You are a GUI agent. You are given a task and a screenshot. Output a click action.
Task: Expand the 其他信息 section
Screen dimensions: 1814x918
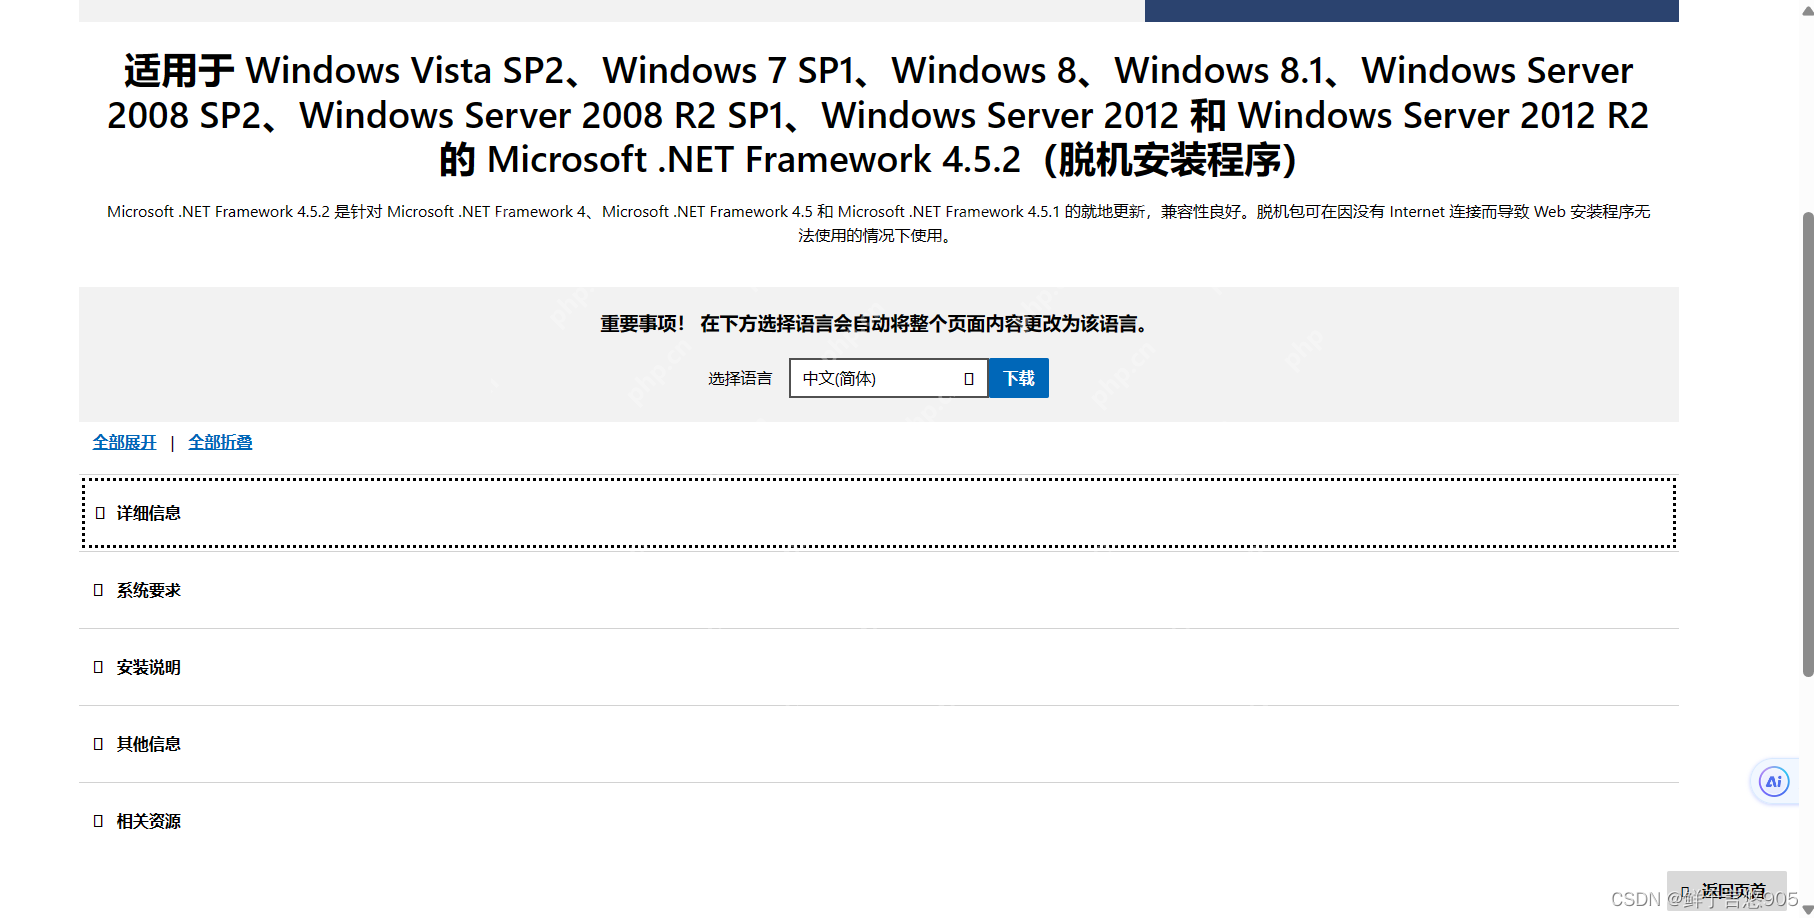[x=148, y=744]
